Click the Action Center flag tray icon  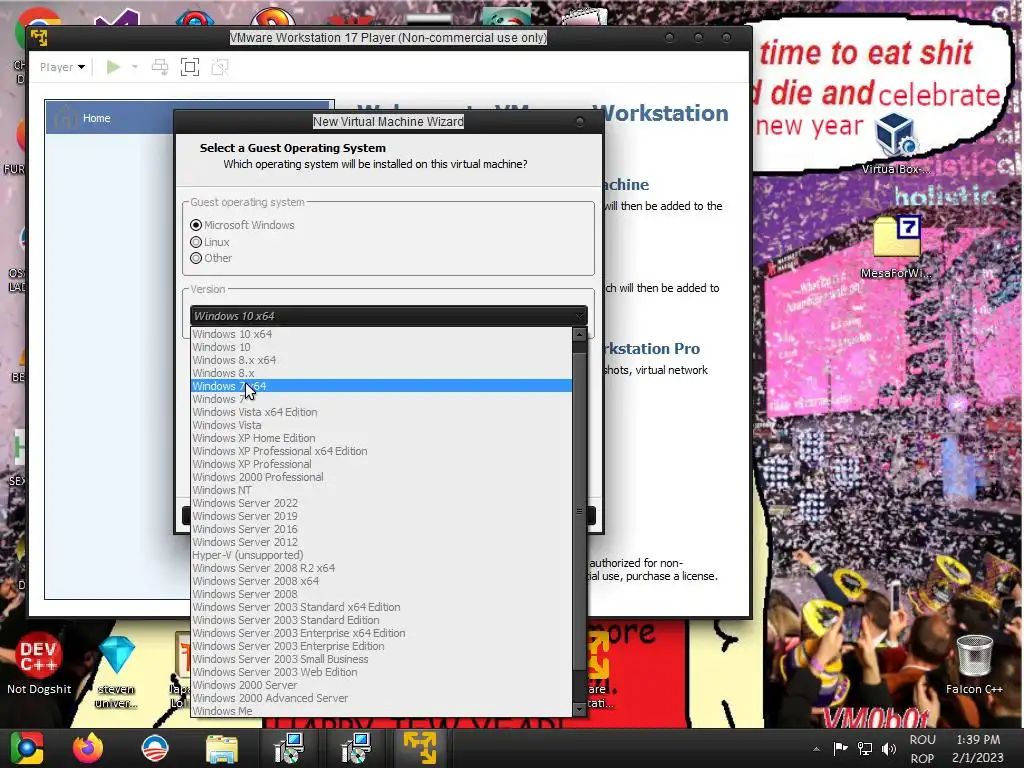point(840,748)
